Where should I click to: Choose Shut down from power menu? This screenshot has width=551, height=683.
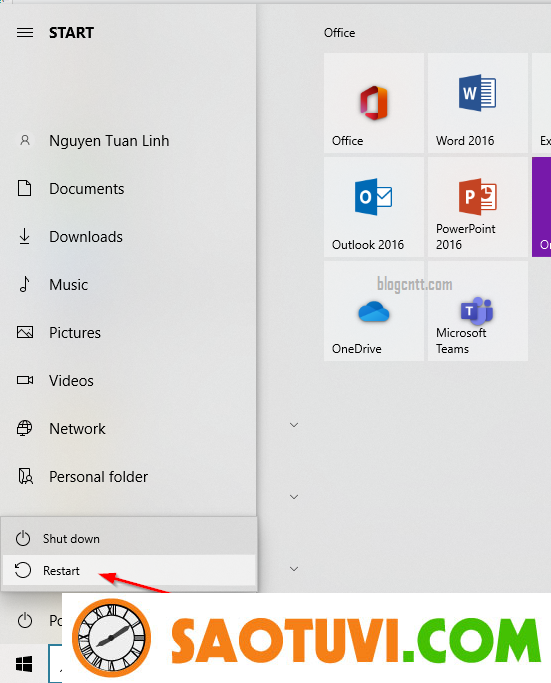coord(129,538)
